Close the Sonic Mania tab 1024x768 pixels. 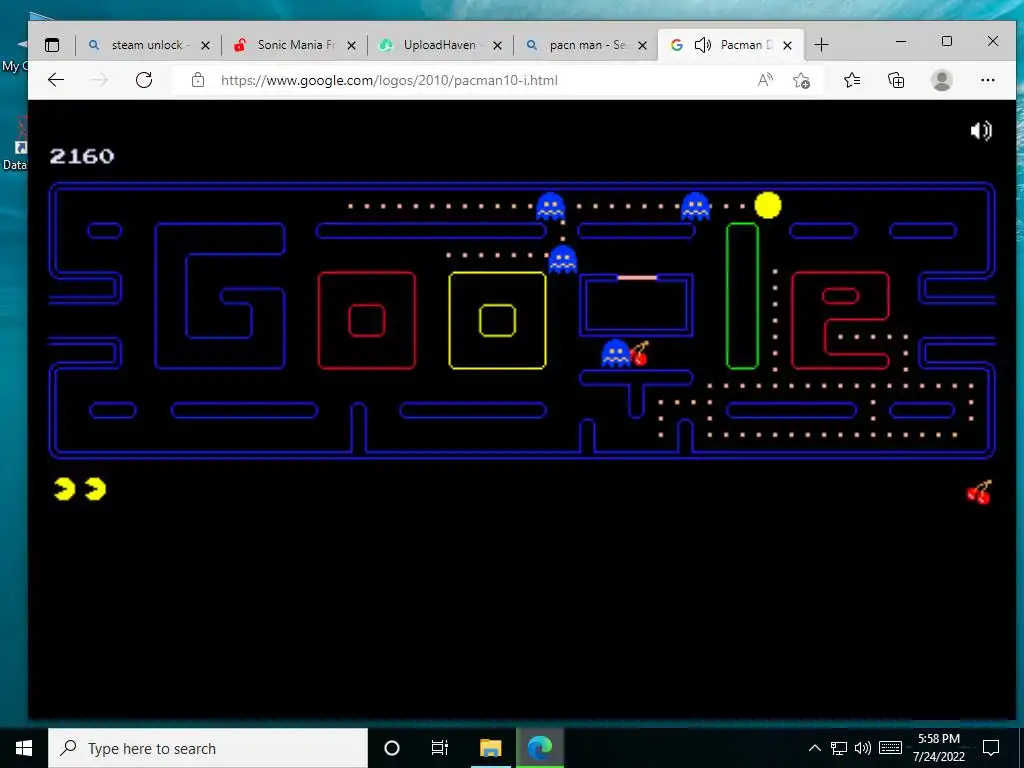pos(351,46)
